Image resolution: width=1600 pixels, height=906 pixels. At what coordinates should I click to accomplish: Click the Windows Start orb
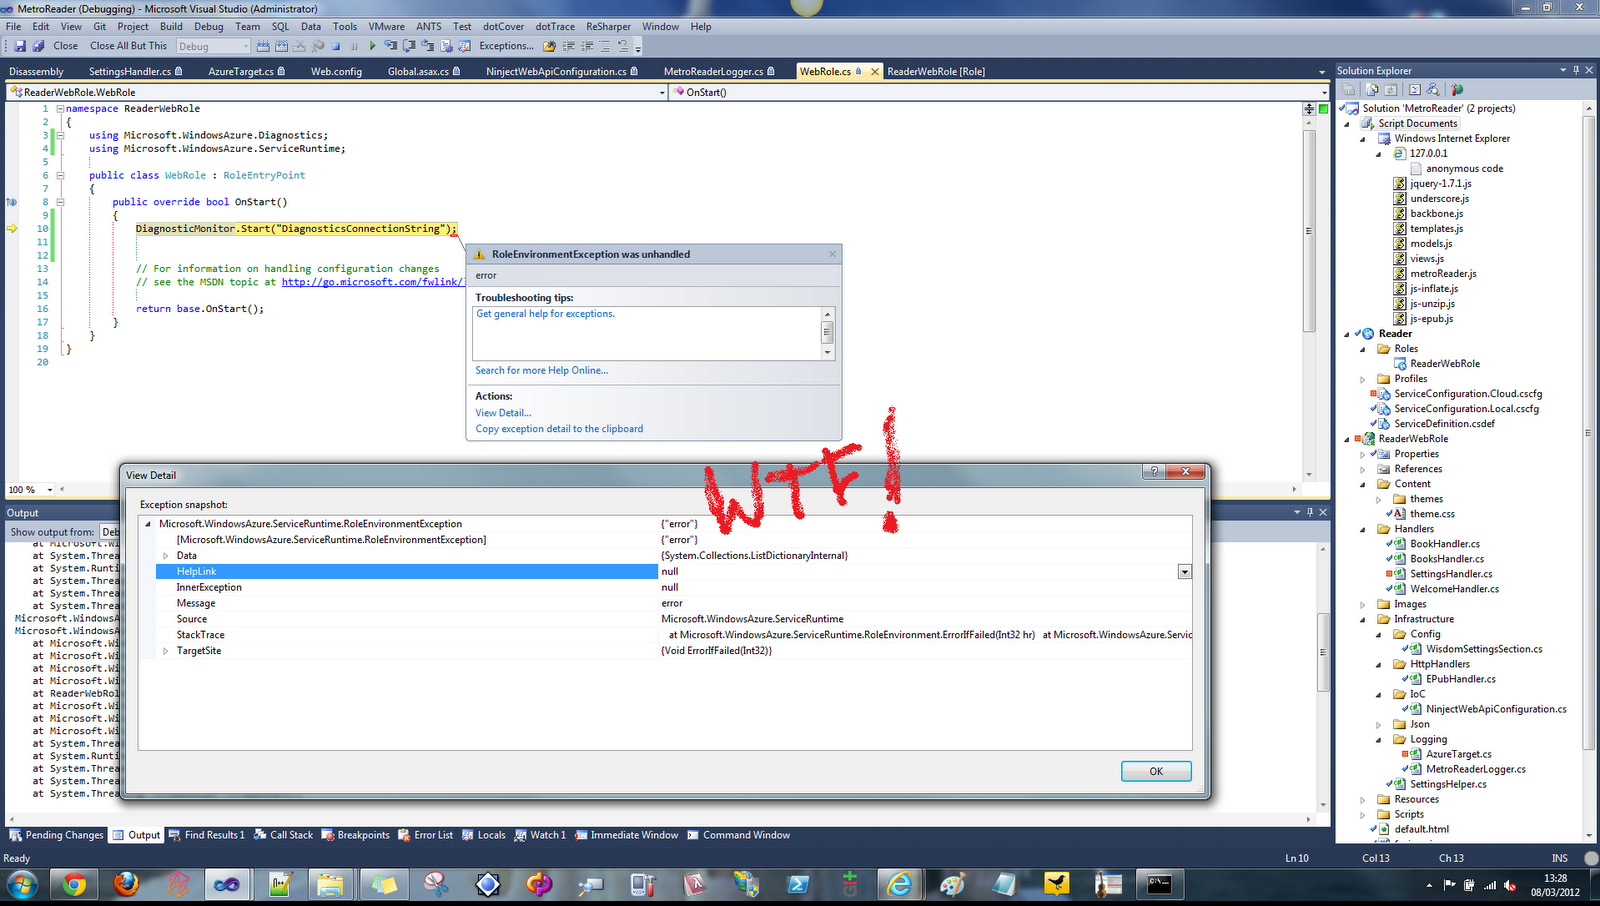pos(22,884)
